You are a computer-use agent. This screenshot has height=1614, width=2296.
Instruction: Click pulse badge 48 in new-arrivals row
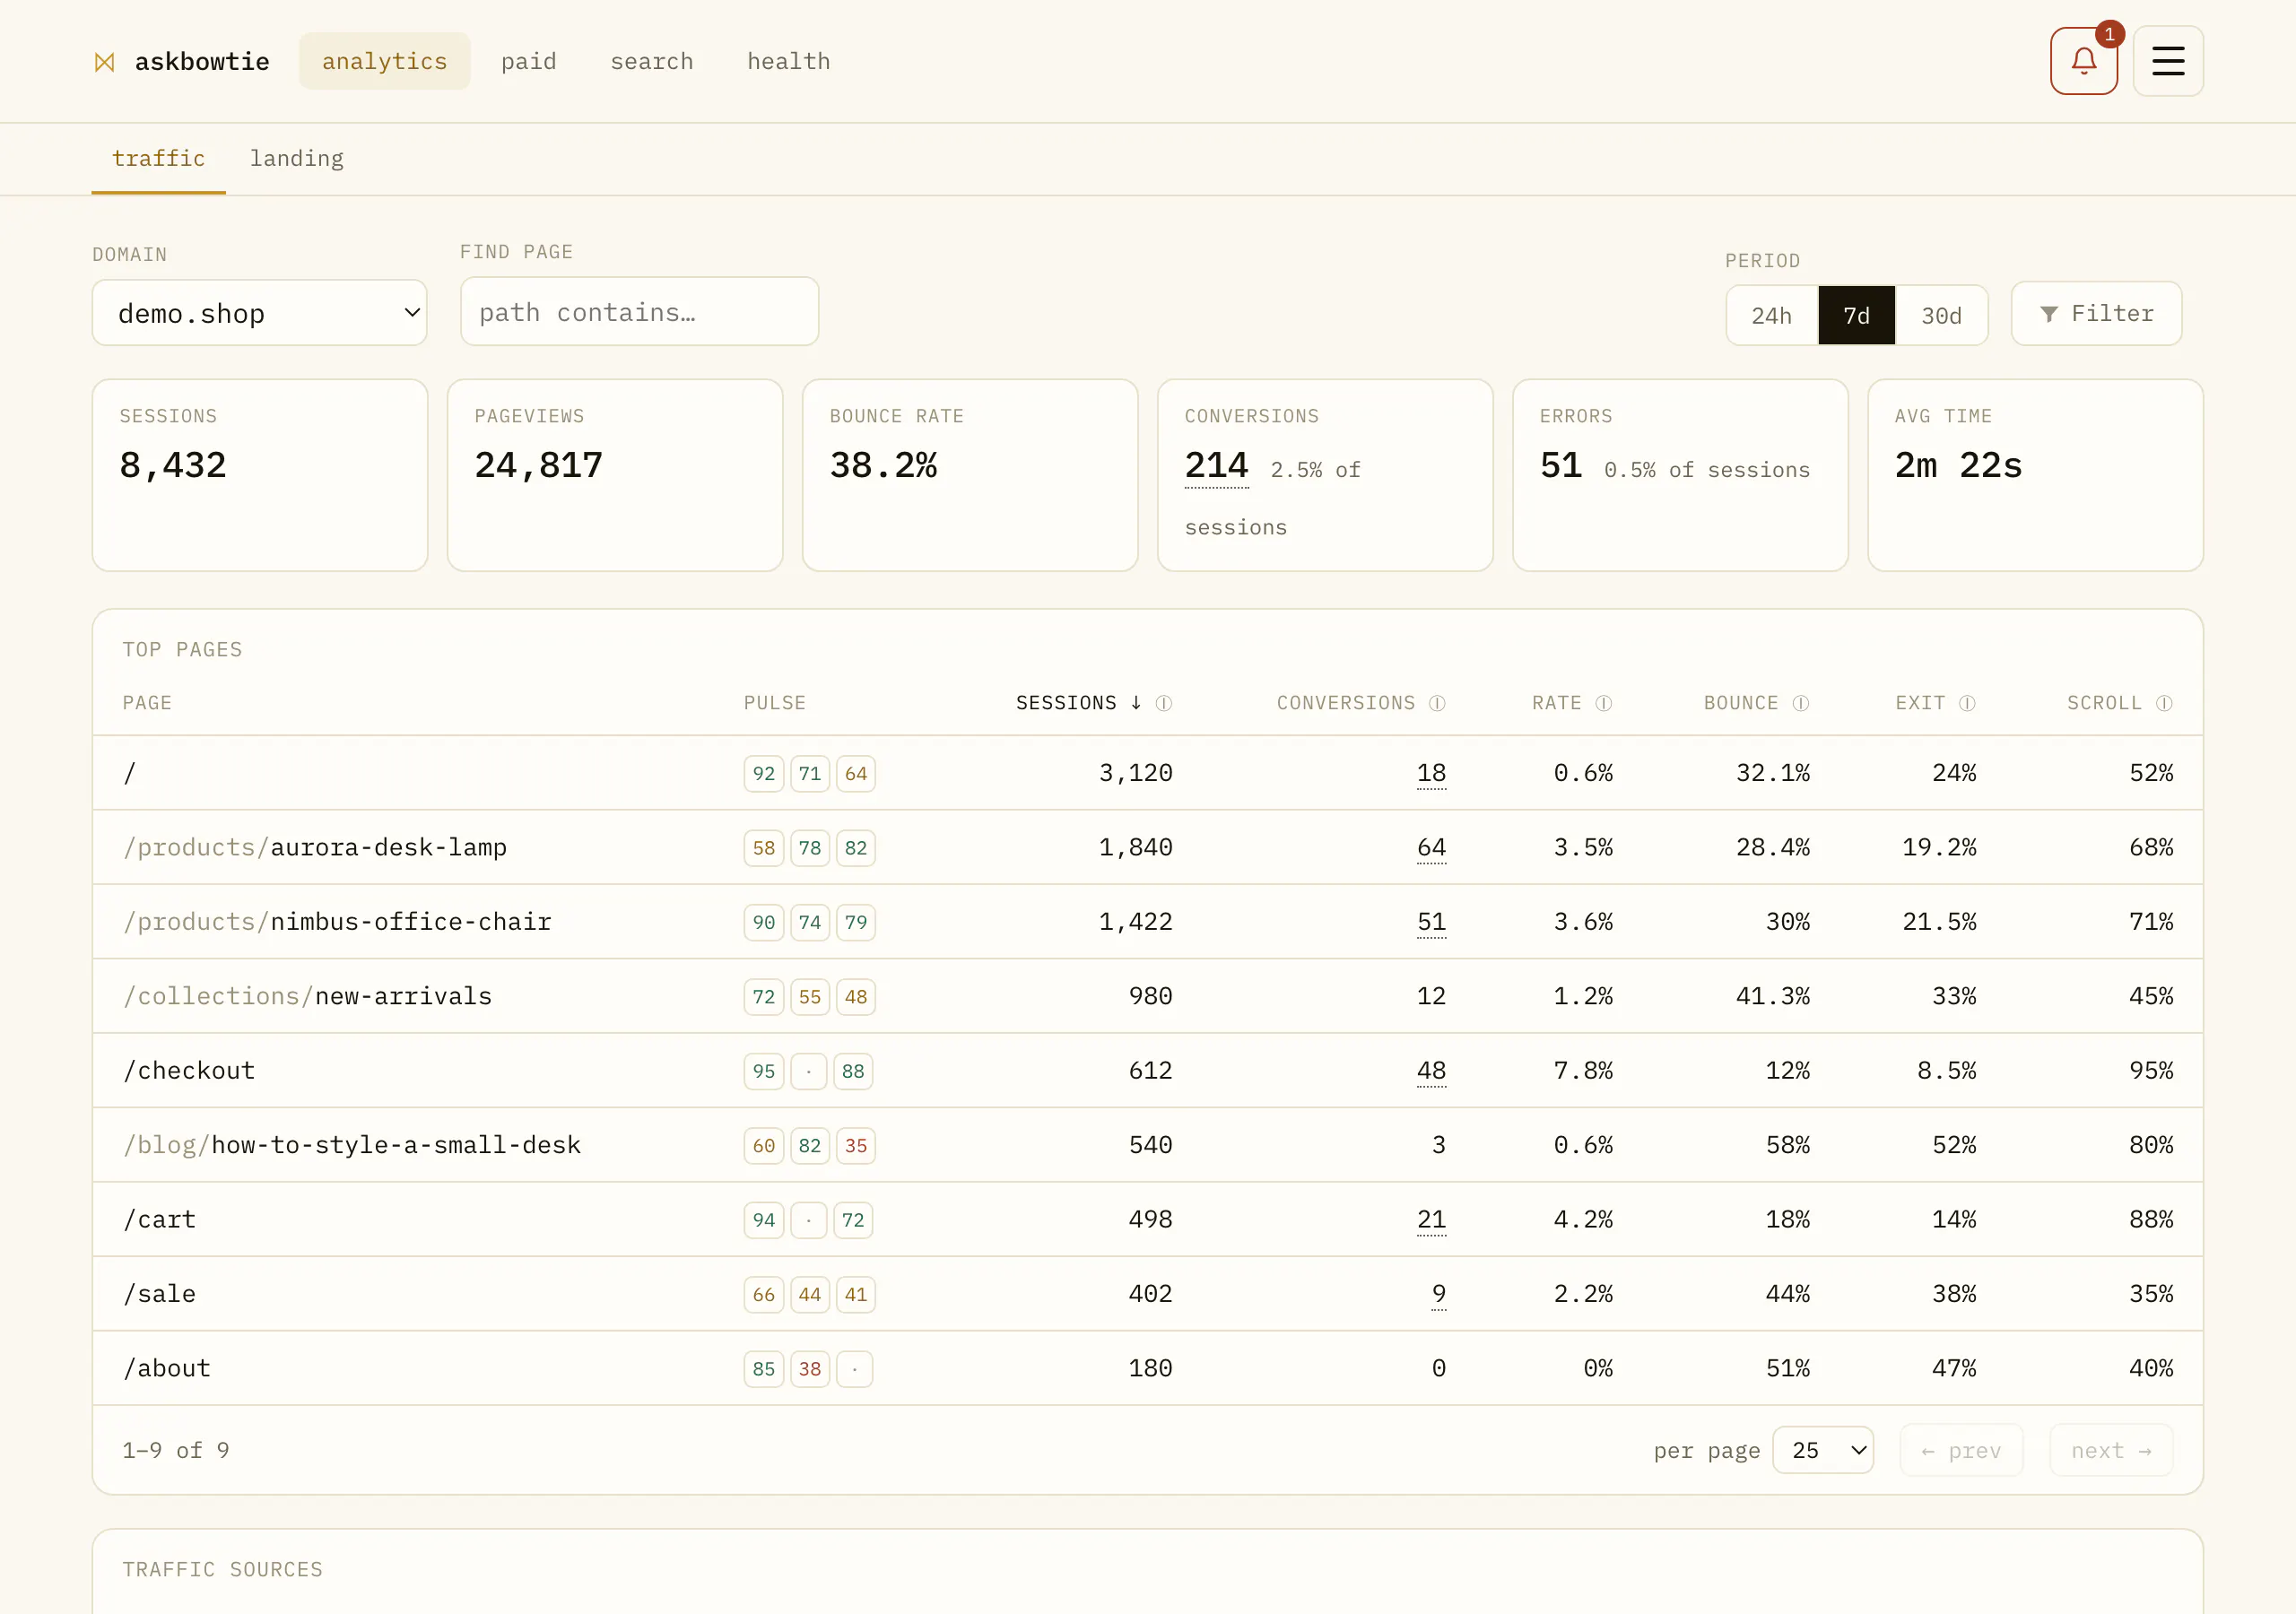855,996
